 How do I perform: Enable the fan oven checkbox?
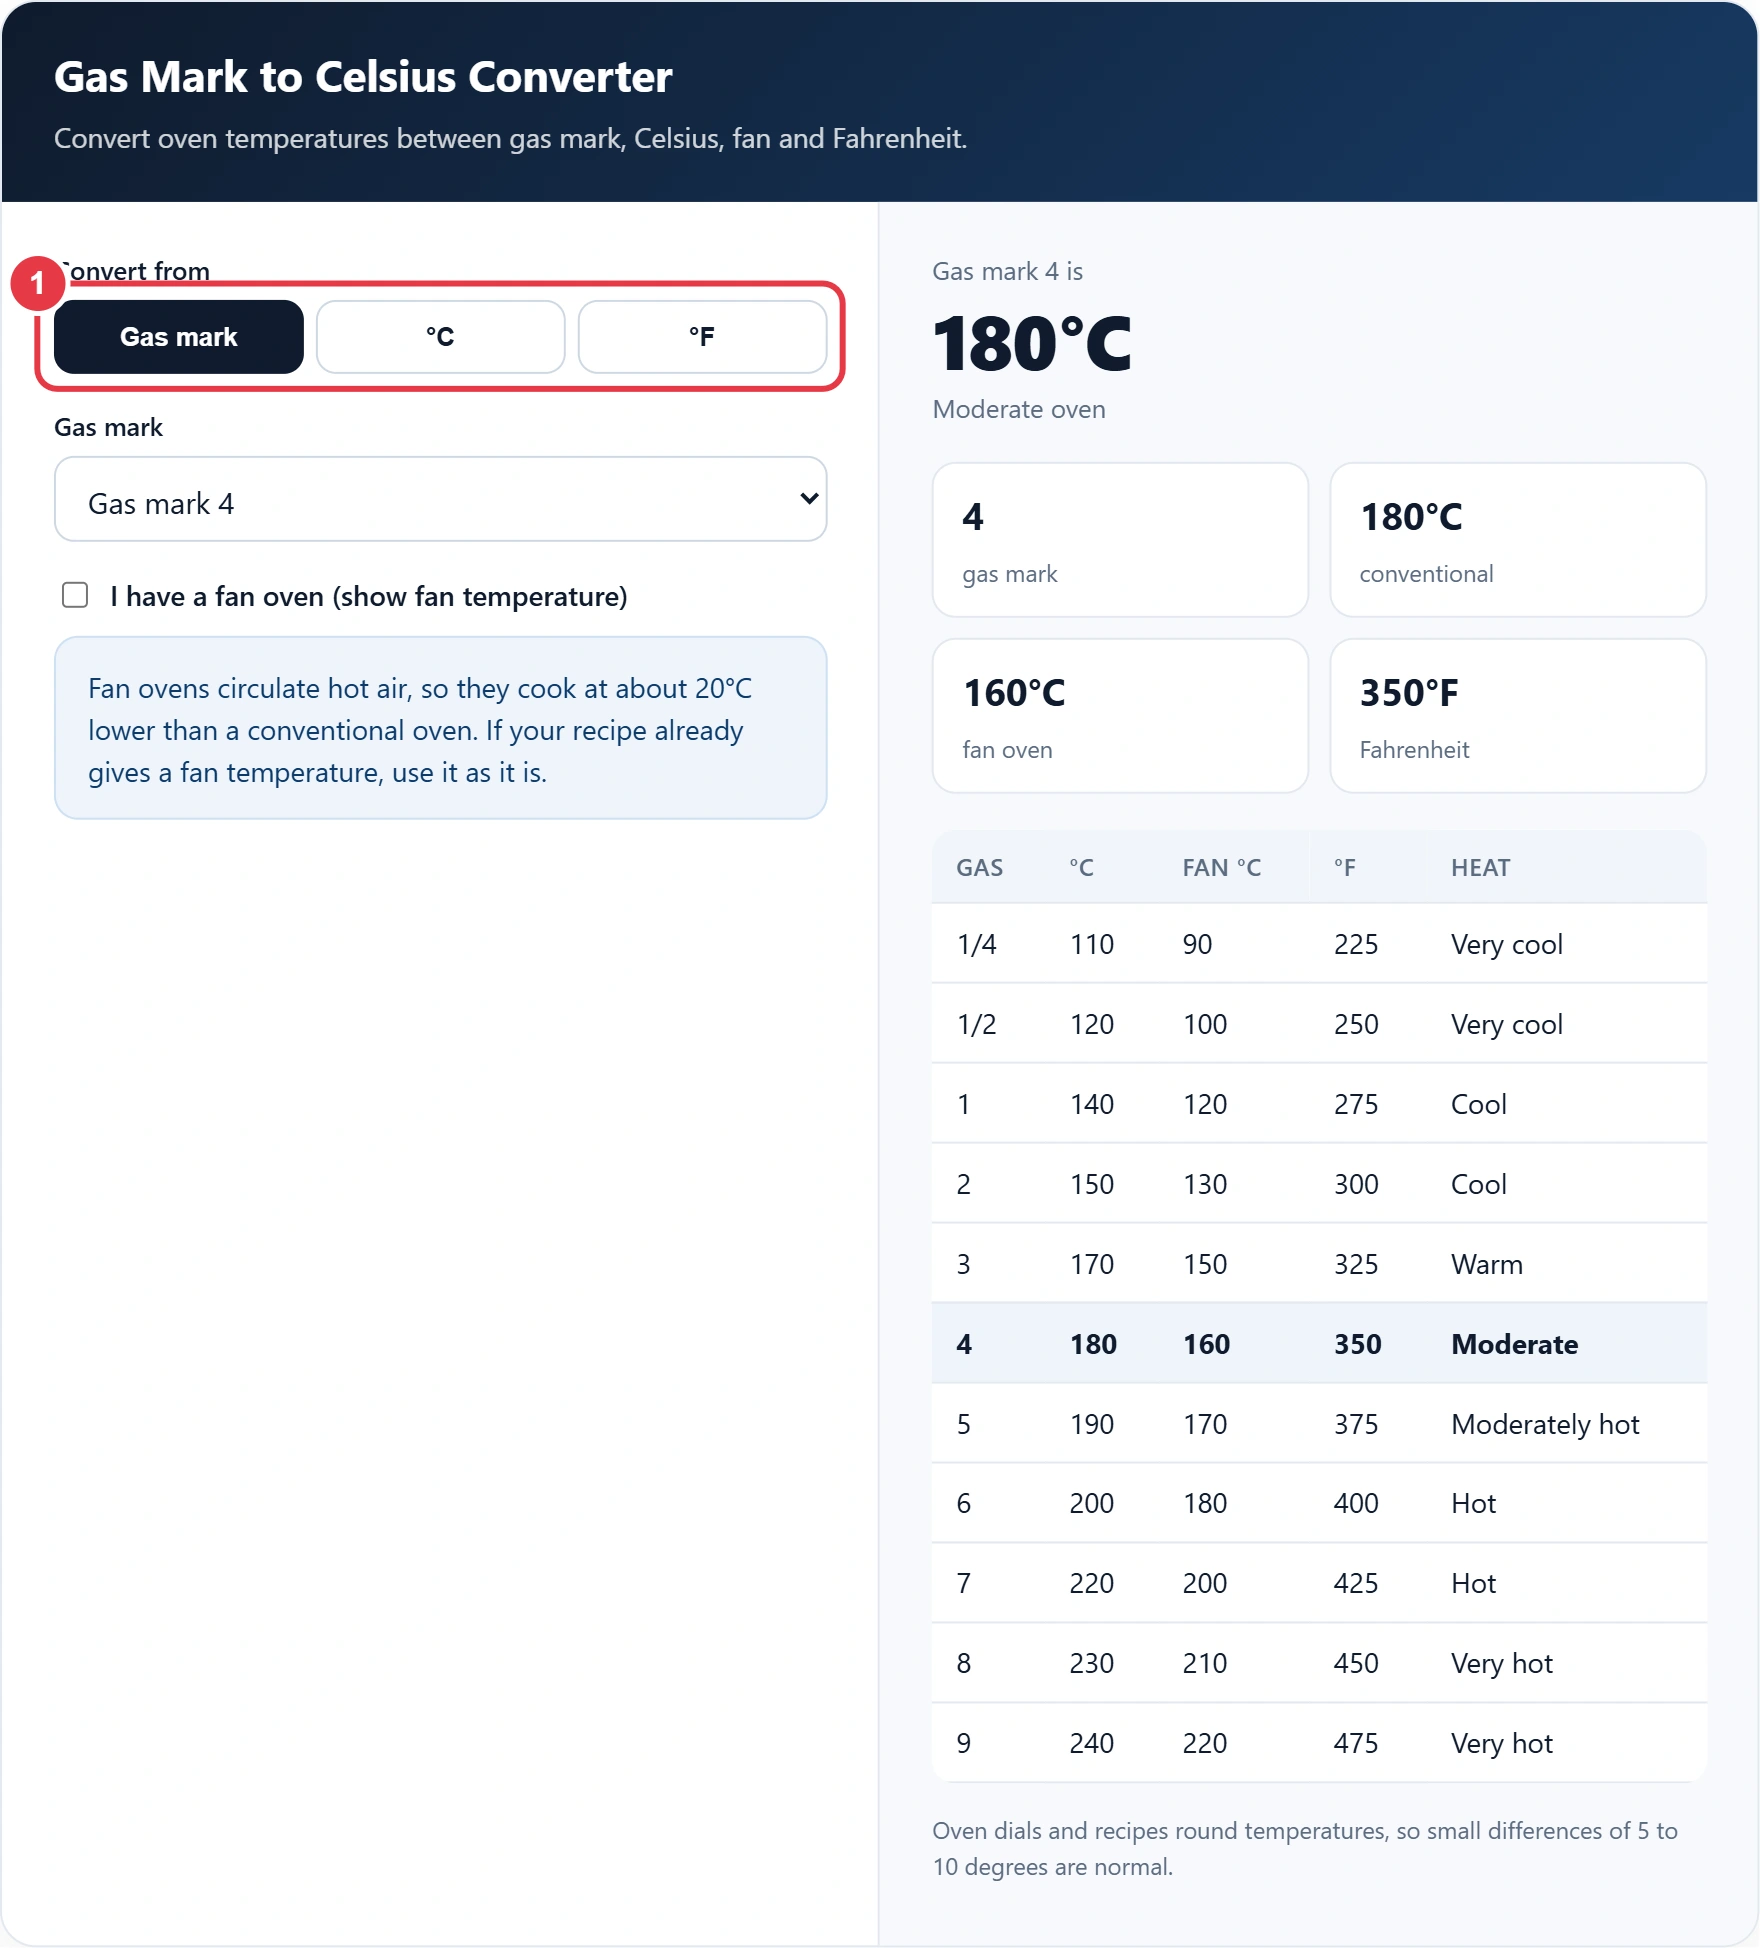tap(75, 596)
